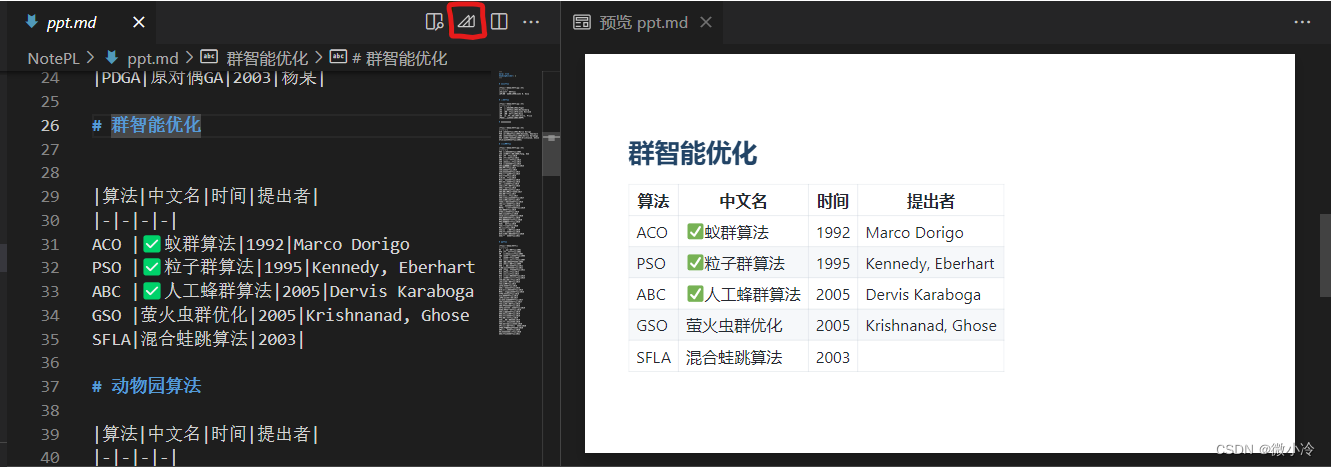Click the markdown file icon in the tab
1331x467 pixels.
pos(31,22)
